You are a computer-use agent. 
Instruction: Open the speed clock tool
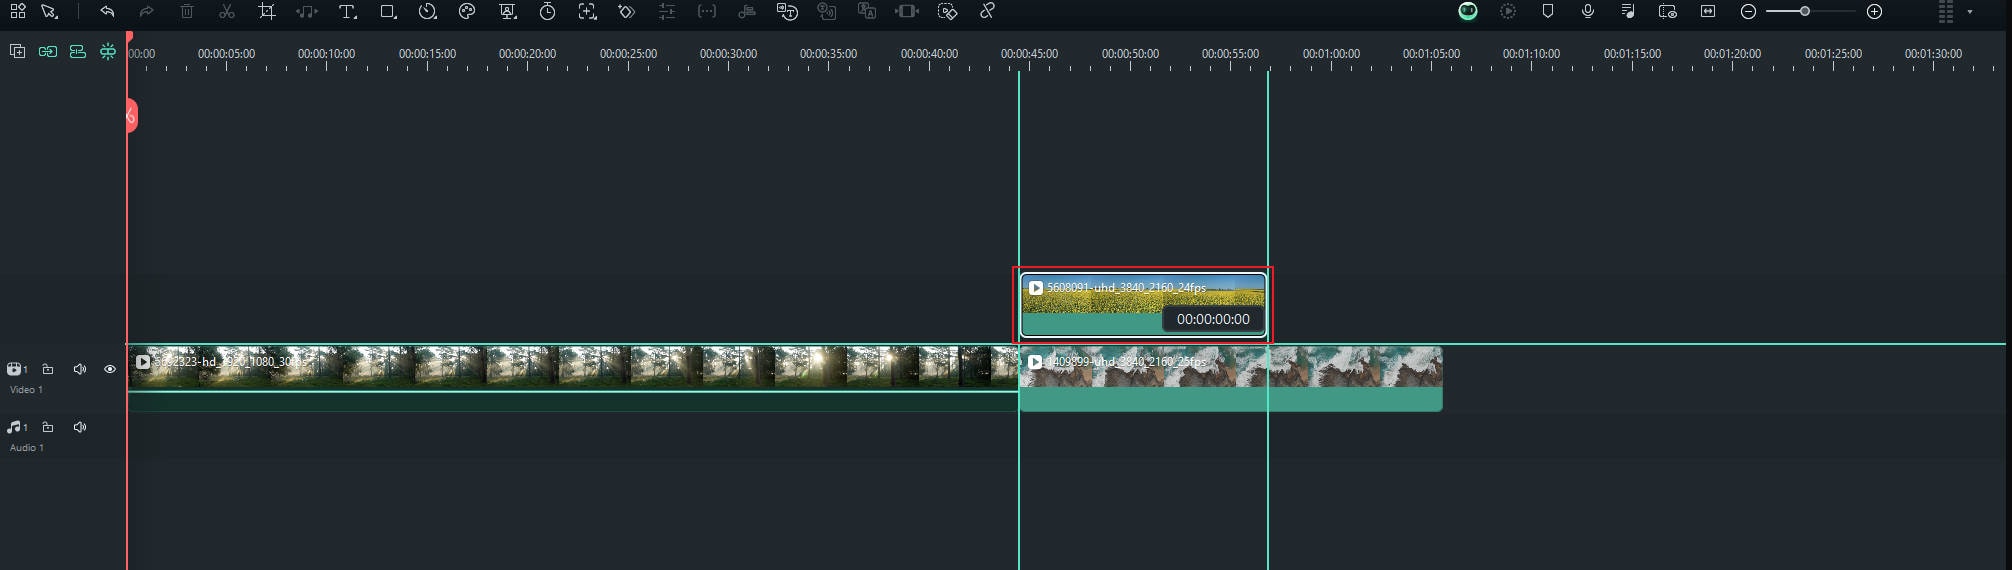(428, 11)
